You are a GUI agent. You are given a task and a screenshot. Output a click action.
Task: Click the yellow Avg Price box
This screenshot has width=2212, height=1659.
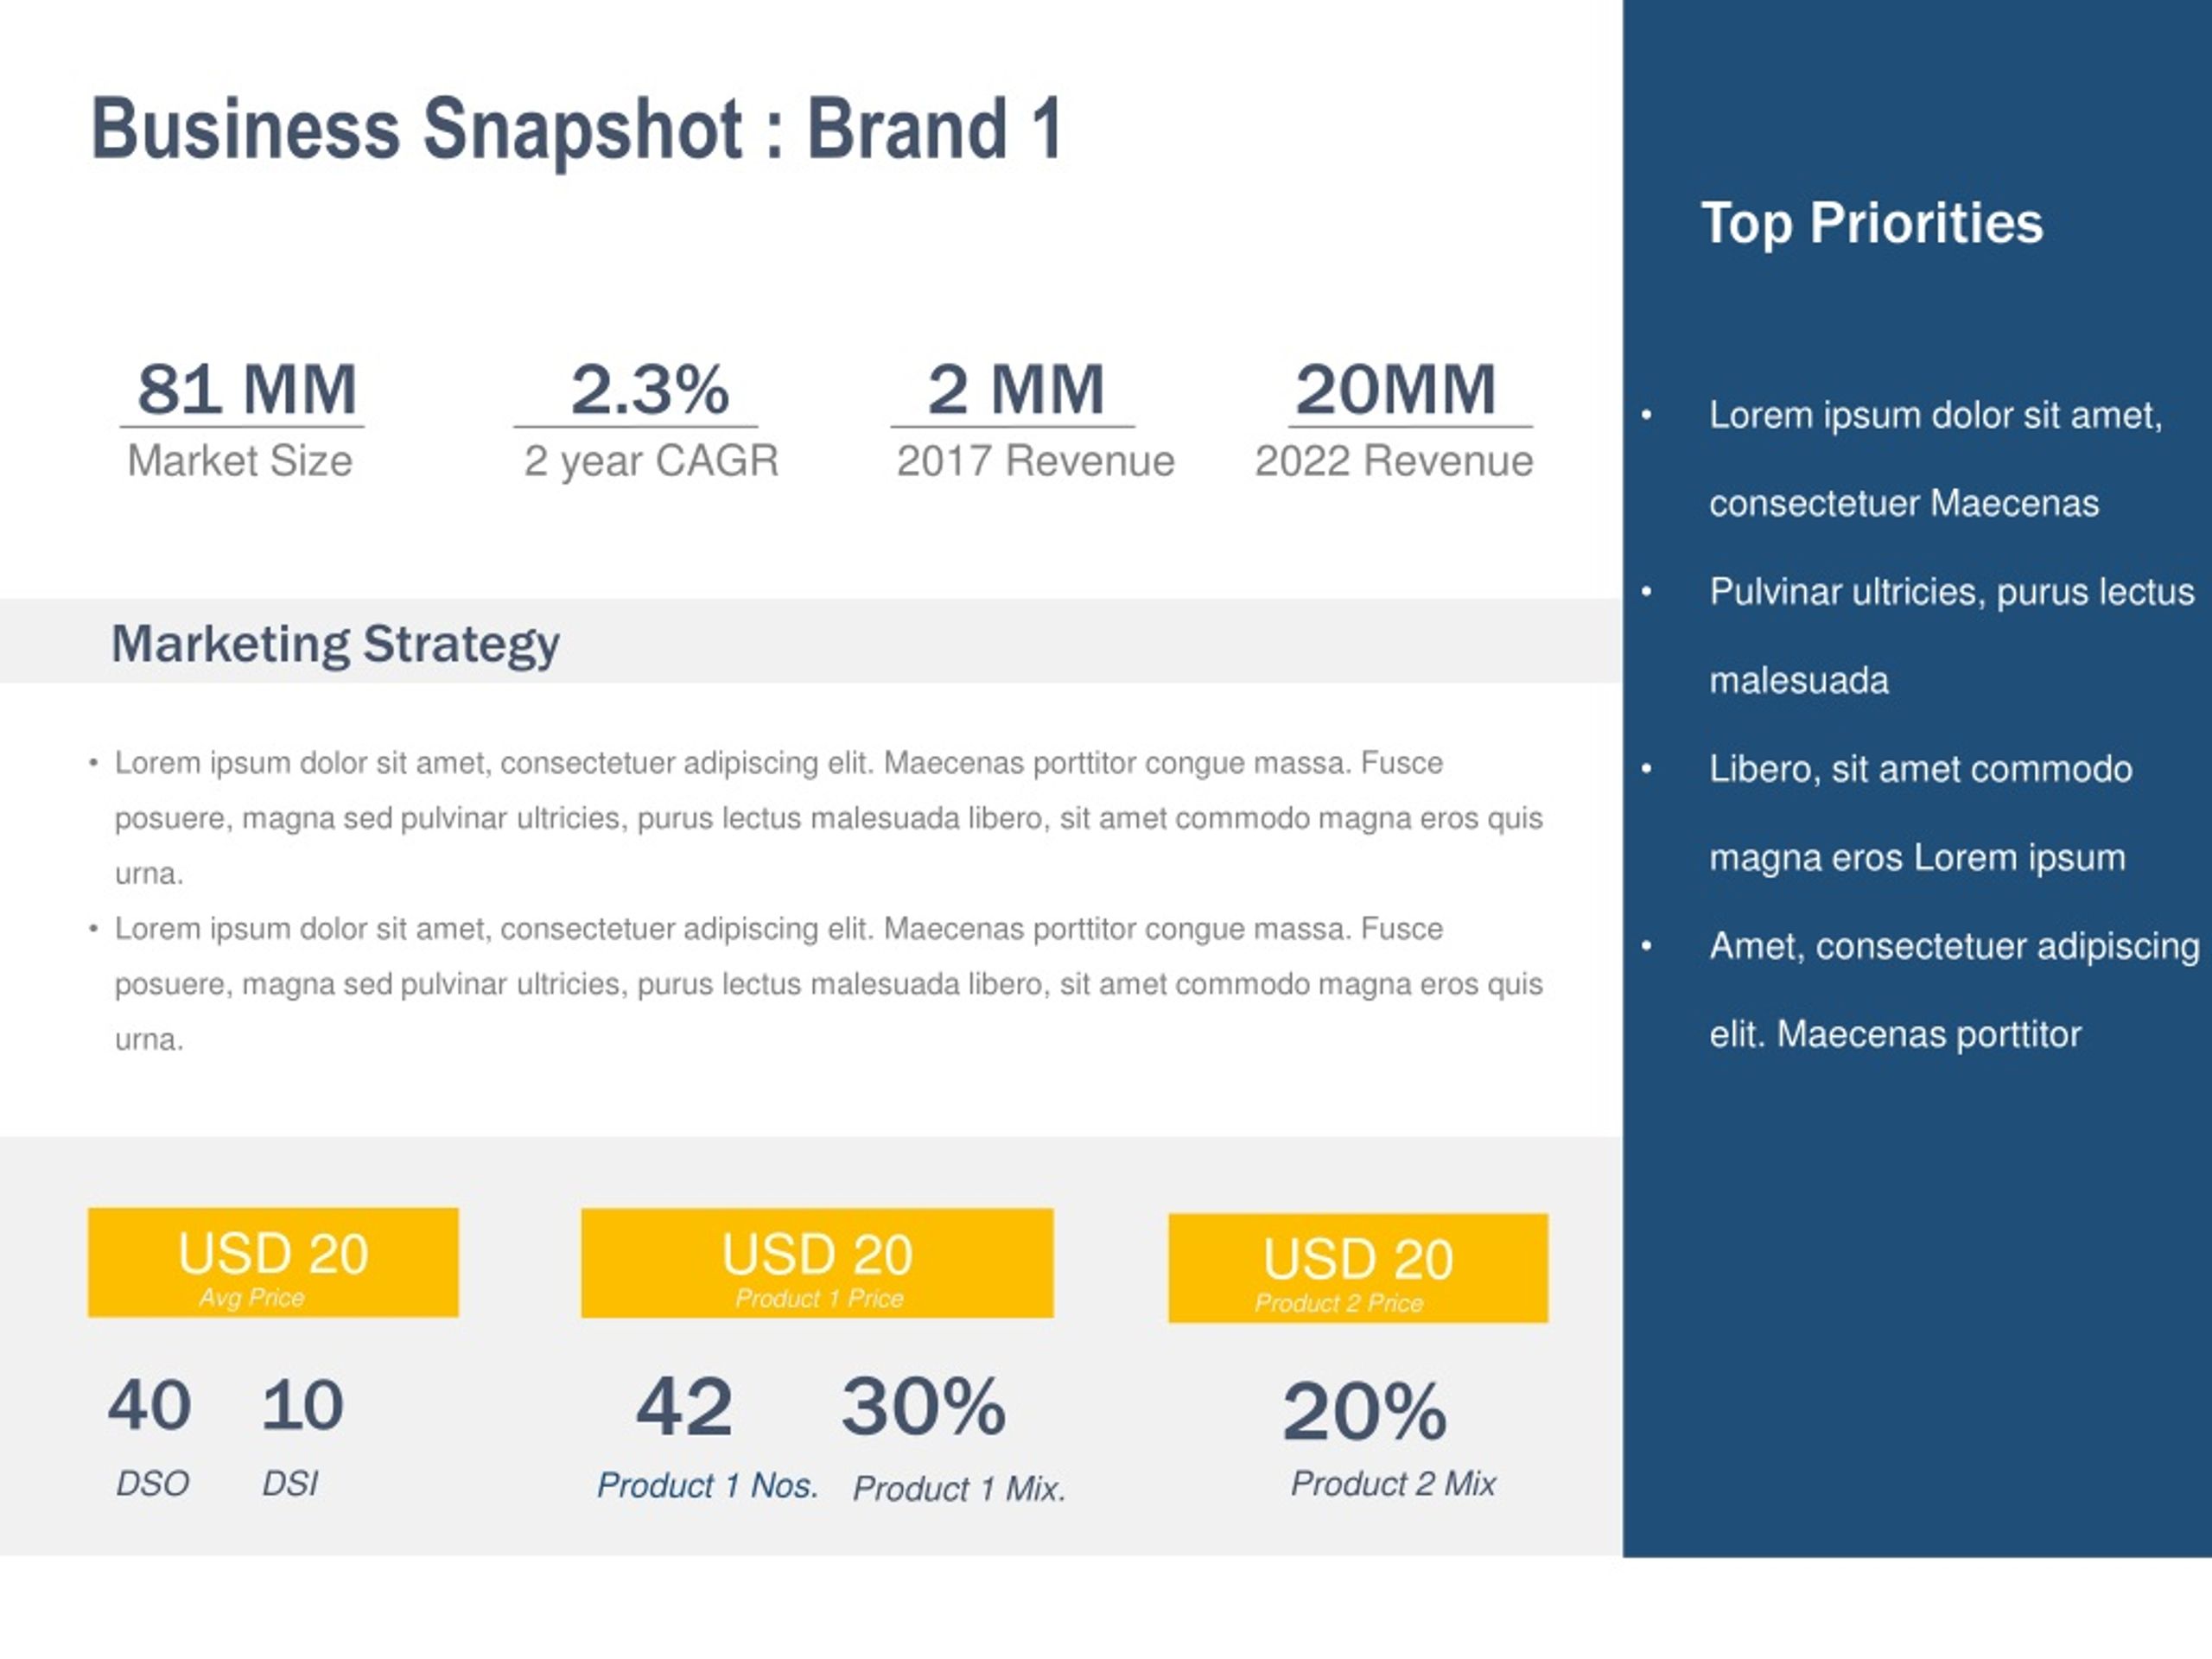pyautogui.click(x=273, y=1262)
